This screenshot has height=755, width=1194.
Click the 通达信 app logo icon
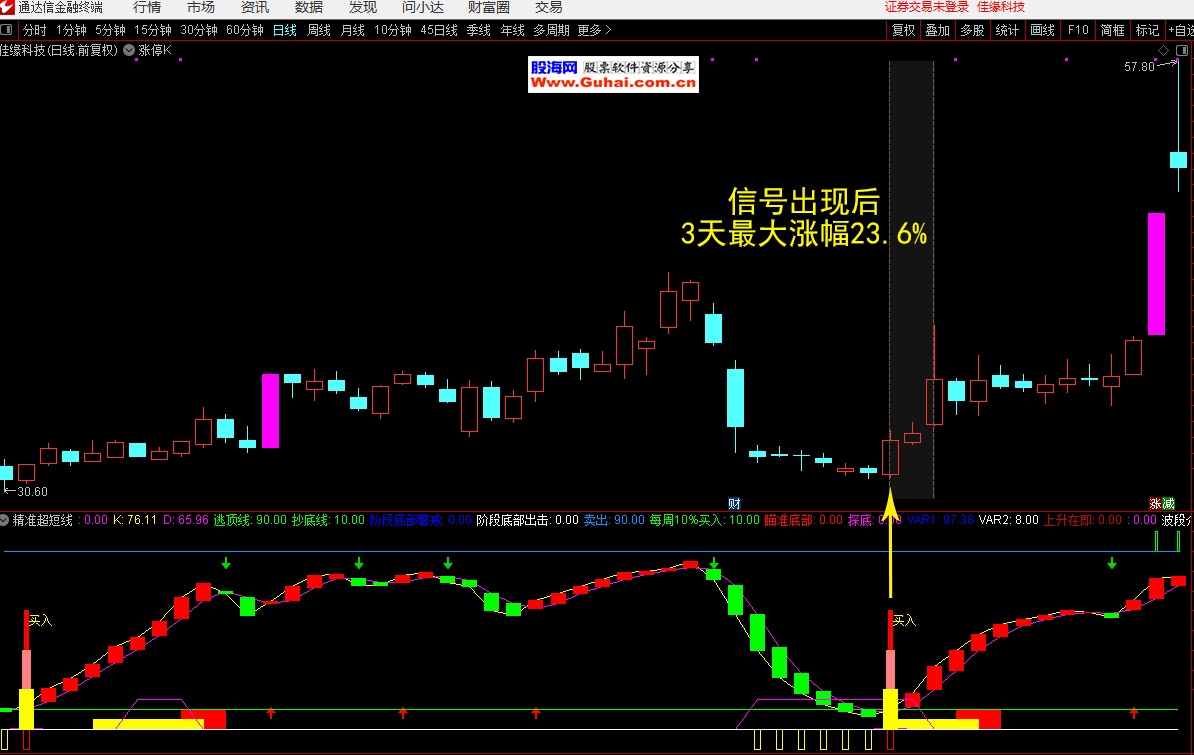pyautogui.click(x=8, y=8)
